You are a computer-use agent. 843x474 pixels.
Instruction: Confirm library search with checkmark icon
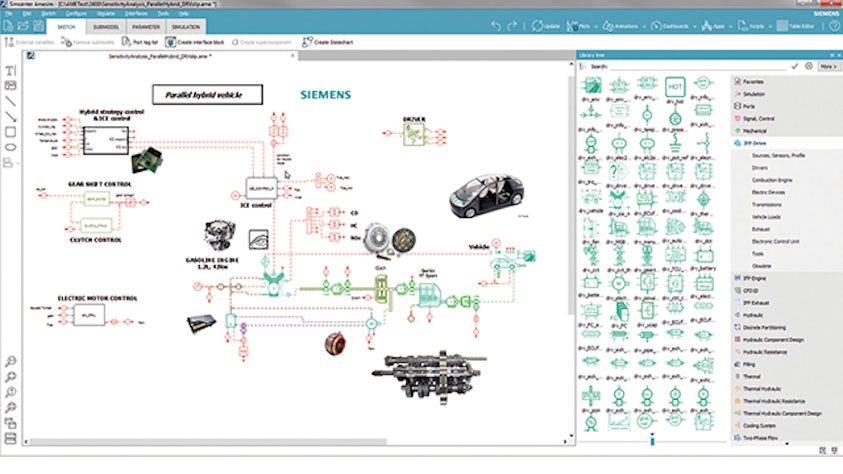(794, 66)
